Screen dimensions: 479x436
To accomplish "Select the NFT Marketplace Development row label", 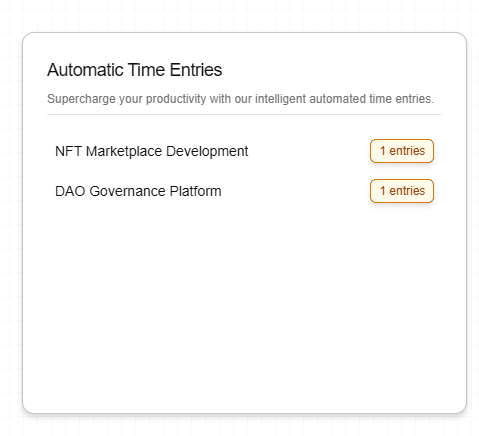I will (x=151, y=151).
